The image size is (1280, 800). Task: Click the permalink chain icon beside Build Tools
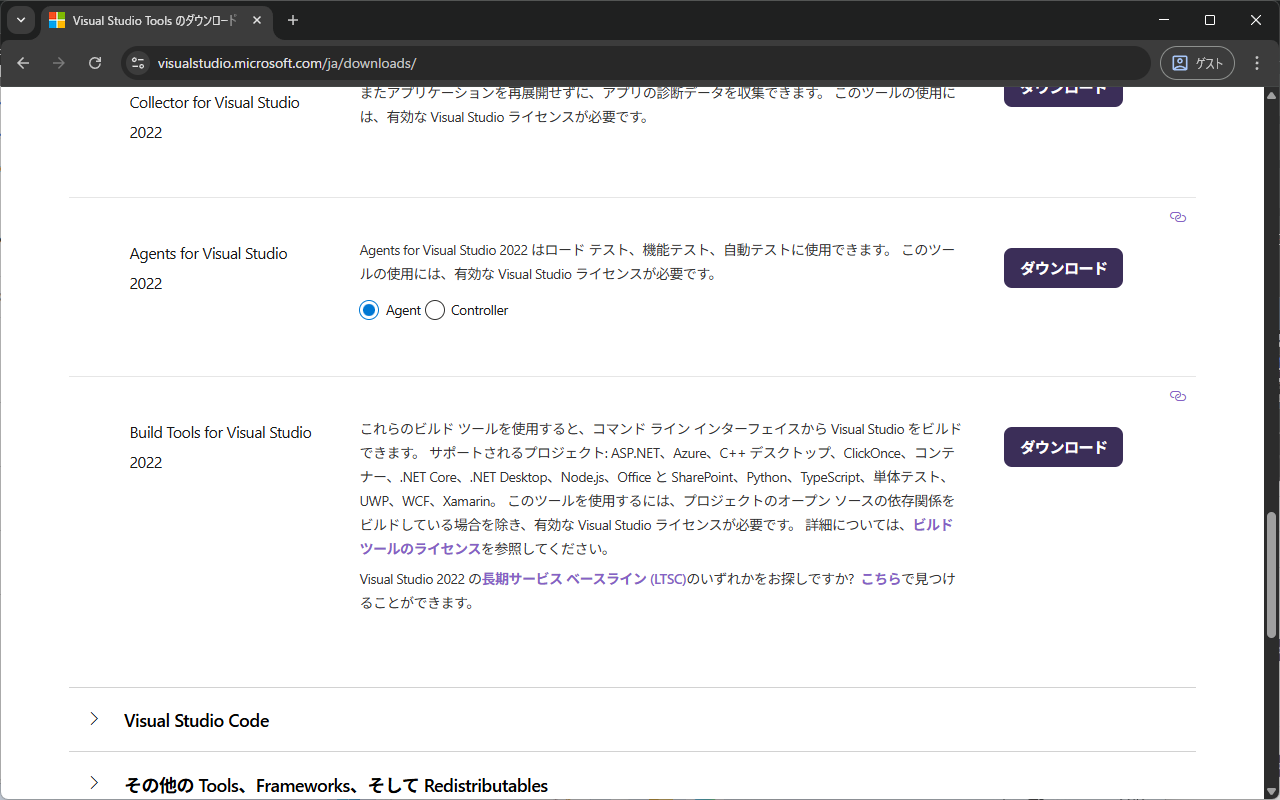point(1178,396)
